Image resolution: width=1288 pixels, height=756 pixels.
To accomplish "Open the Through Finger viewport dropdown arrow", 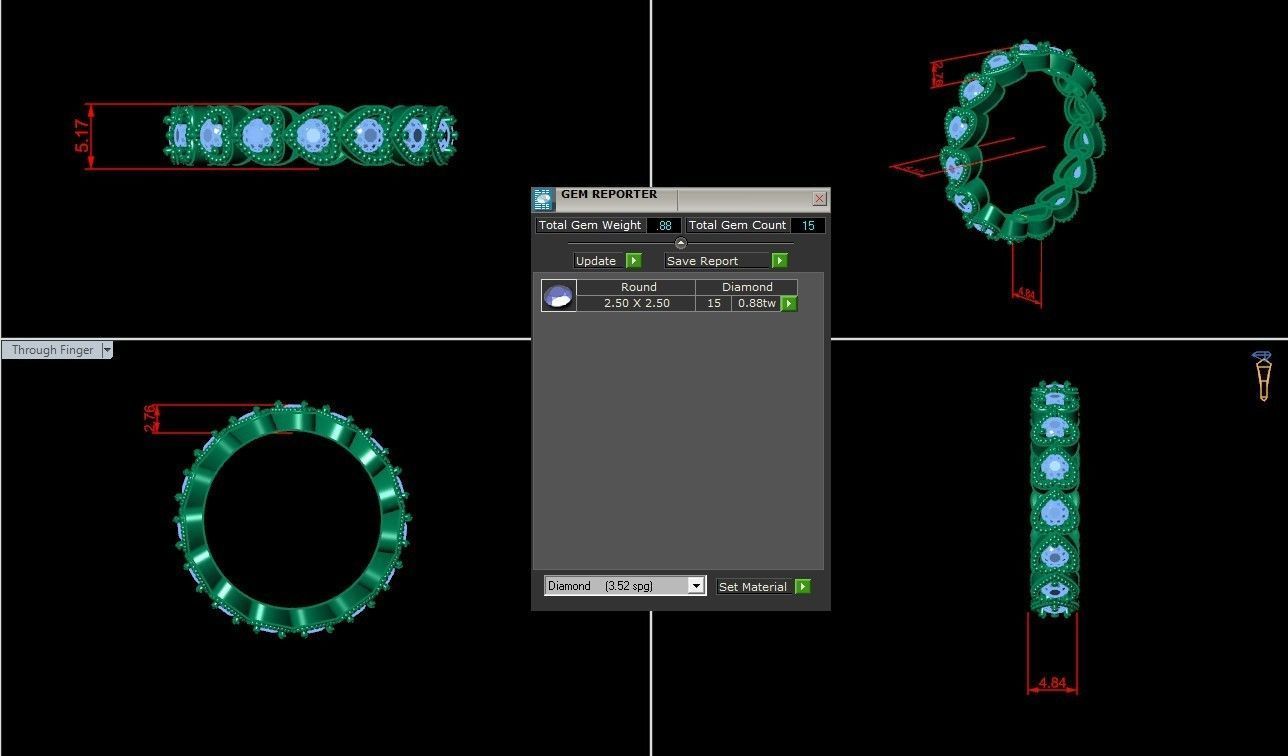I will pyautogui.click(x=107, y=350).
